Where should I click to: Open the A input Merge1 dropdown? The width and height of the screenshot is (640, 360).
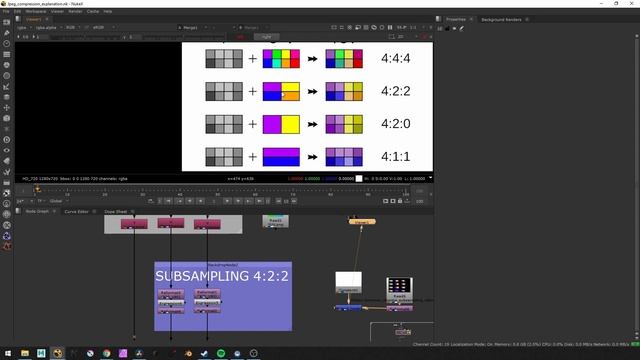pyautogui.click(x=192, y=27)
